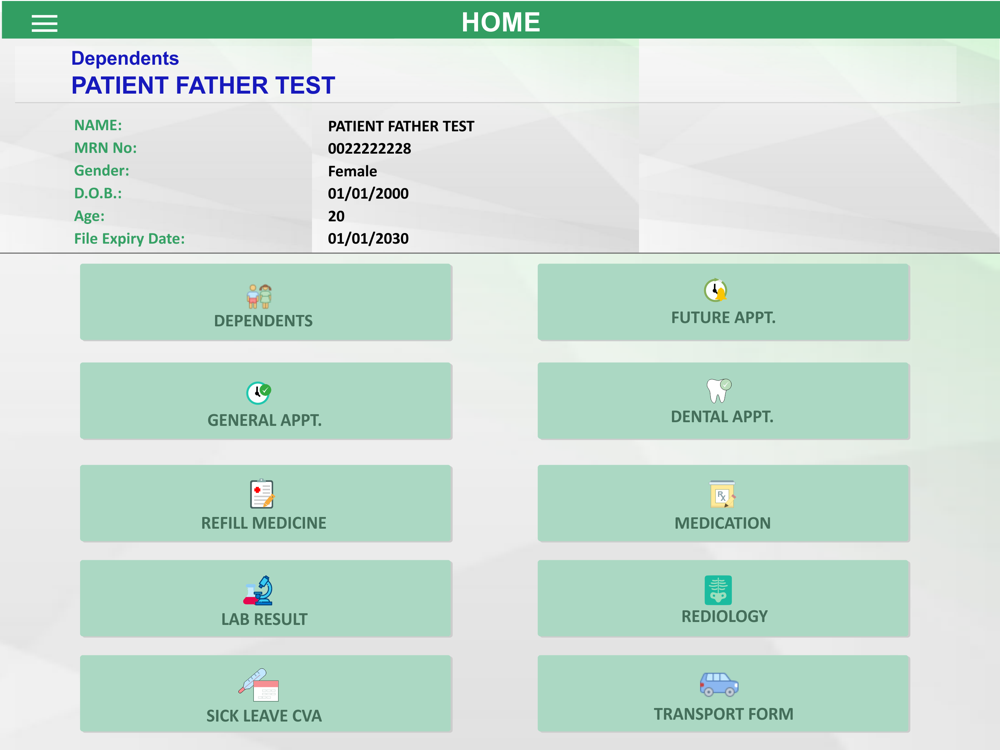Open the hamburger menu
The image size is (1000, 750).
[45, 24]
